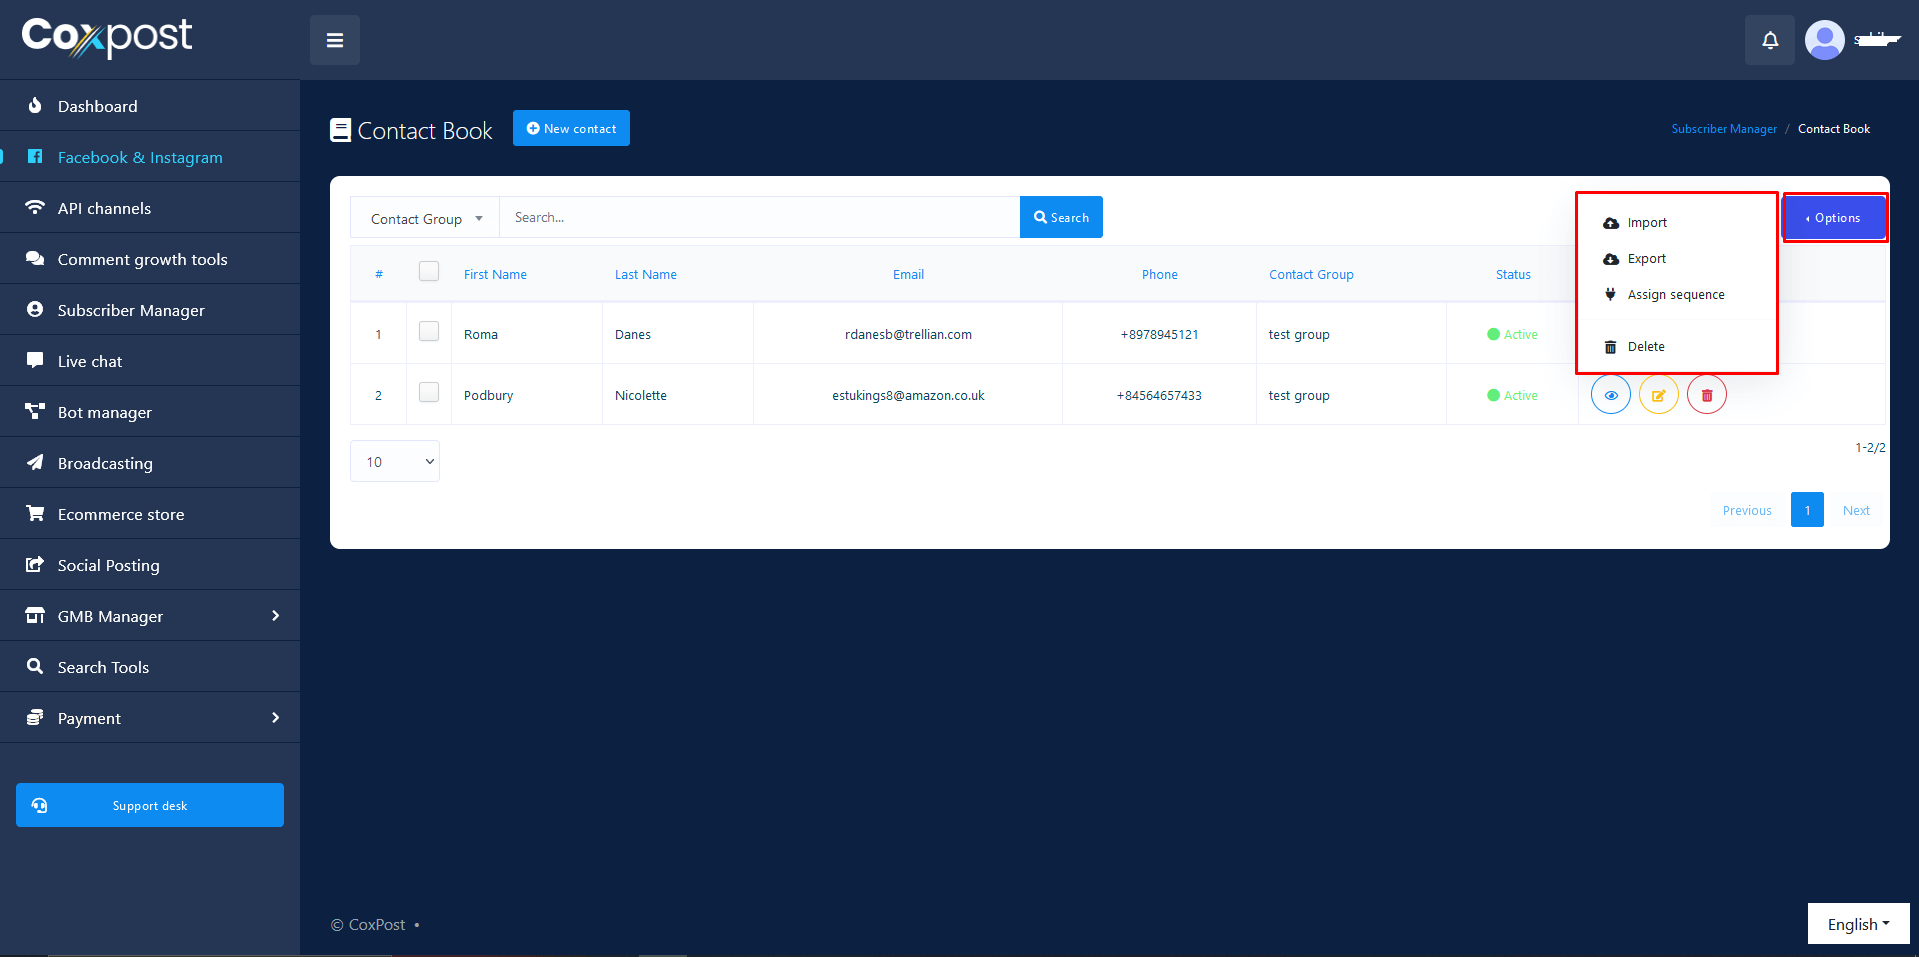Click the Broadcasting paper plane icon
Image resolution: width=1919 pixels, height=957 pixels.
pos(35,462)
